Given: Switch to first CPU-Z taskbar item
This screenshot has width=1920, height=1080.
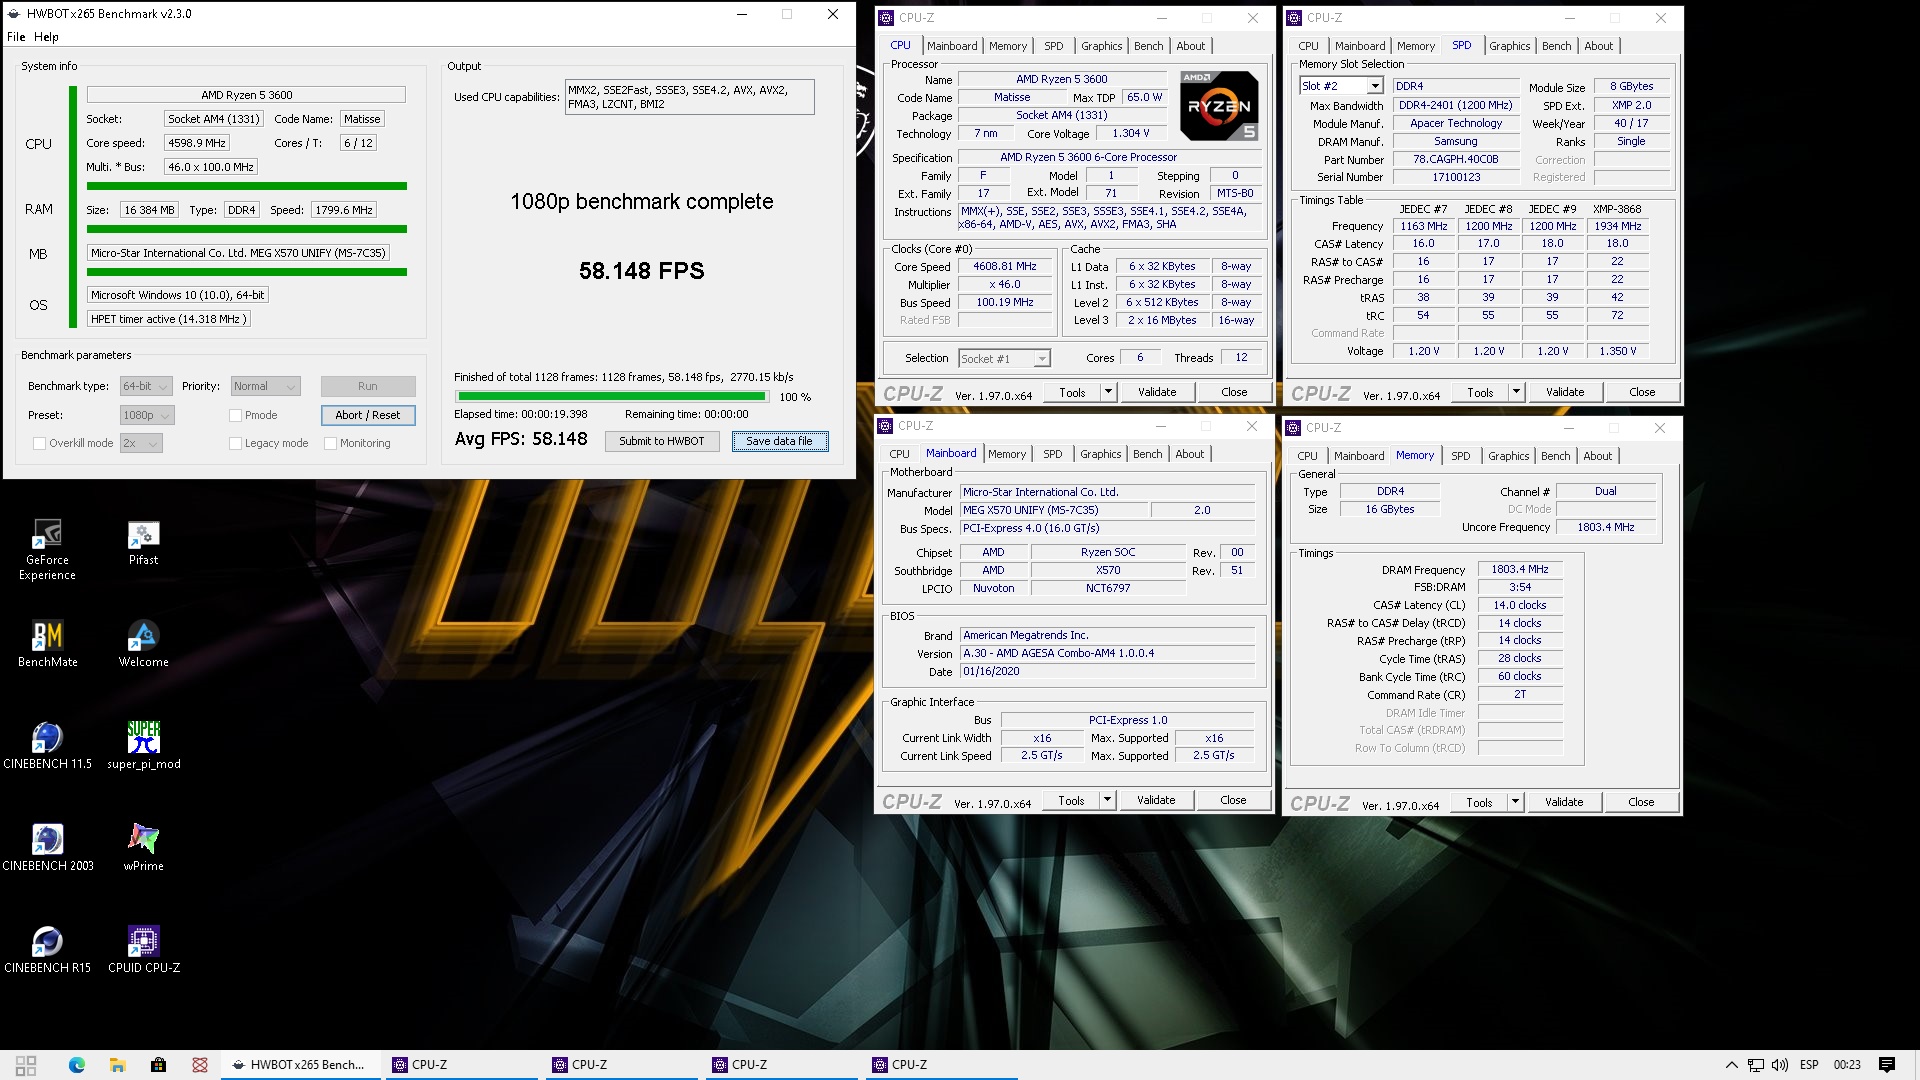Looking at the screenshot, I should (462, 1065).
